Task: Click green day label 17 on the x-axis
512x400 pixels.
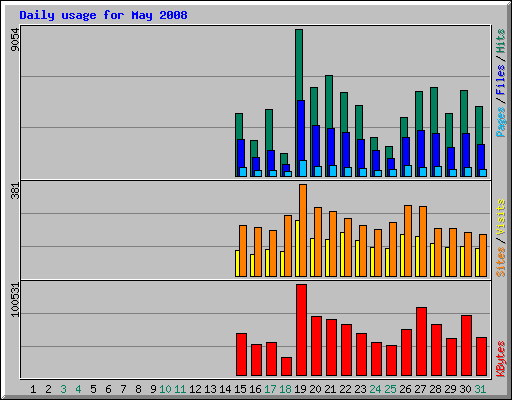Action: pos(270,389)
